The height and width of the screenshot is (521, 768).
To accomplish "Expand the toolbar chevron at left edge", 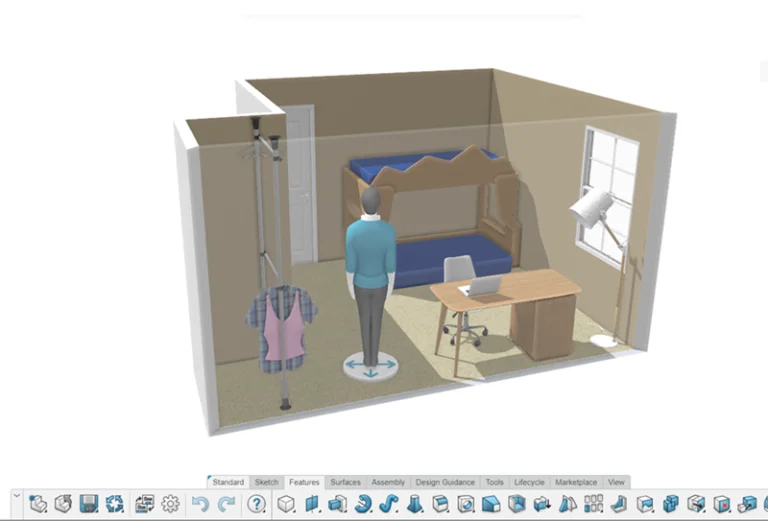I will [x=16, y=496].
